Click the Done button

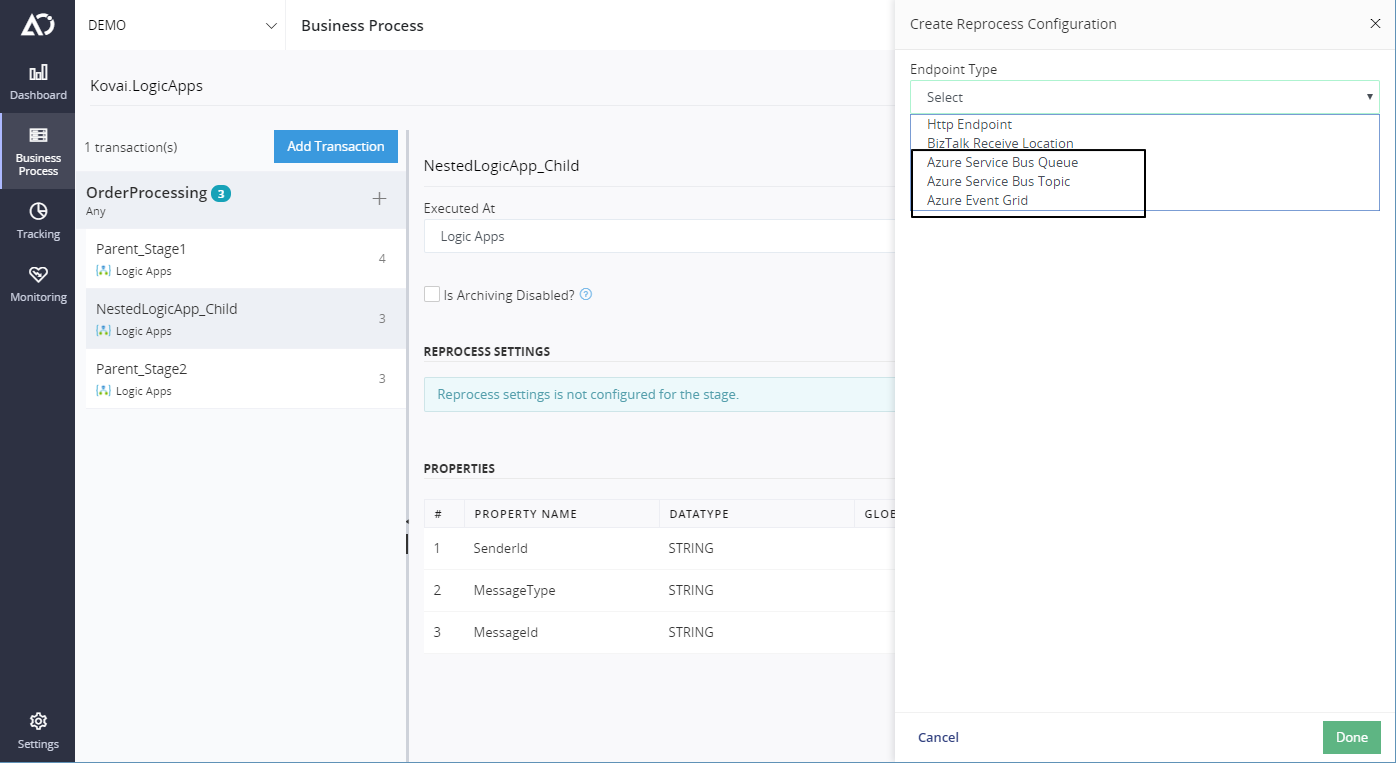1351,737
